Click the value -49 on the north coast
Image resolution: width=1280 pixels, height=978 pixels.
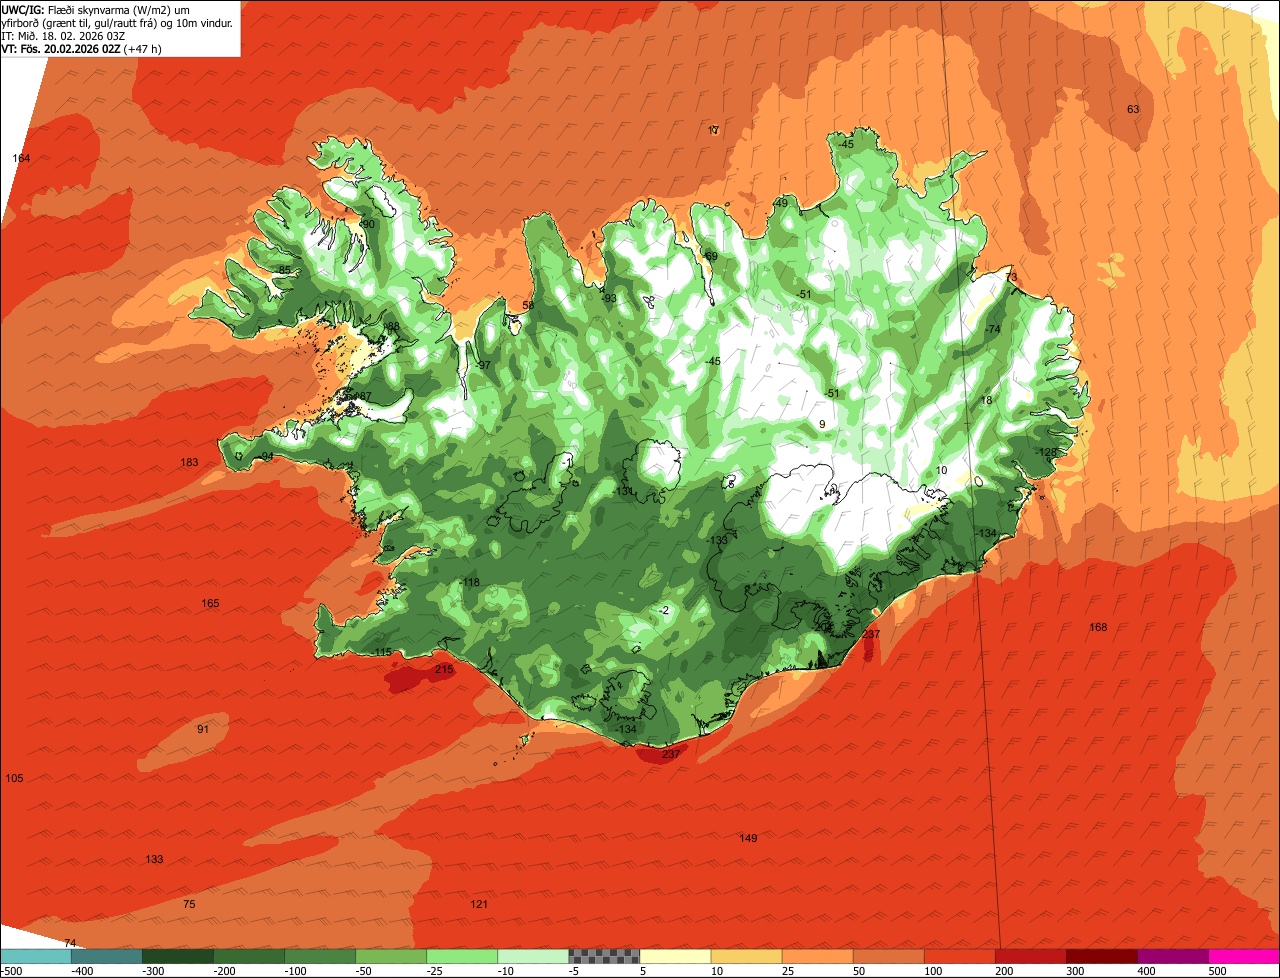point(780,203)
